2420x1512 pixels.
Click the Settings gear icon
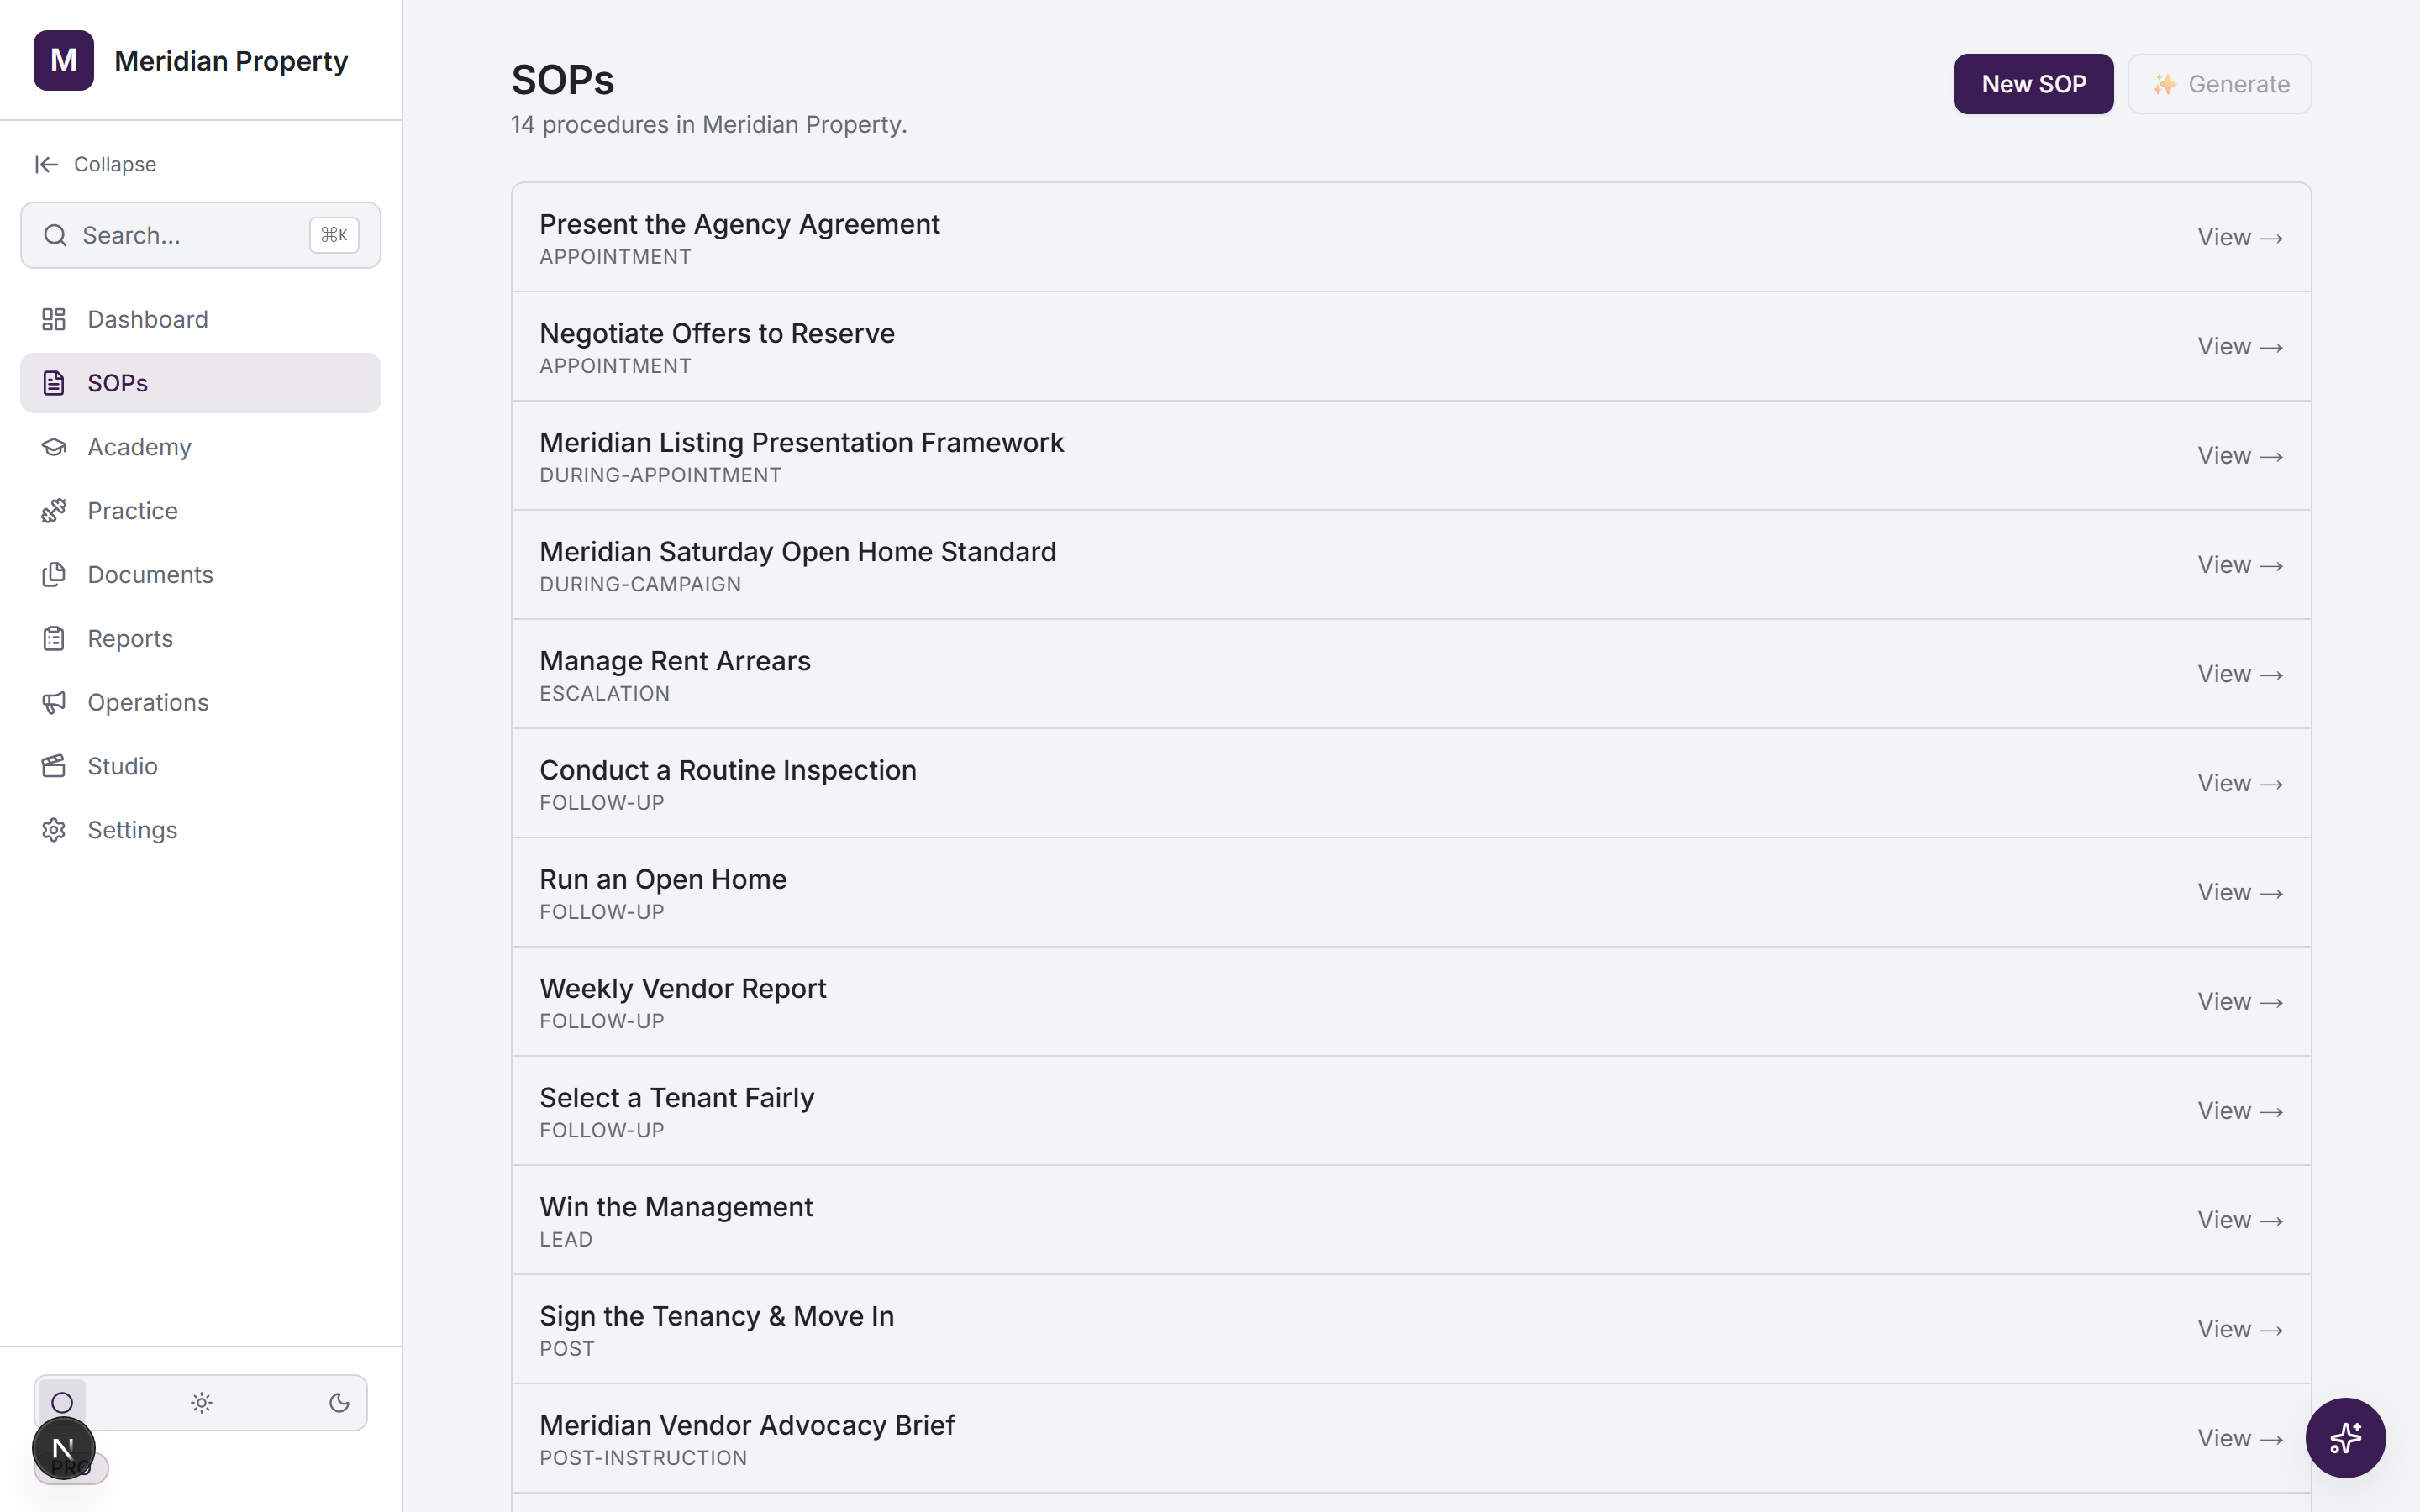point(54,830)
